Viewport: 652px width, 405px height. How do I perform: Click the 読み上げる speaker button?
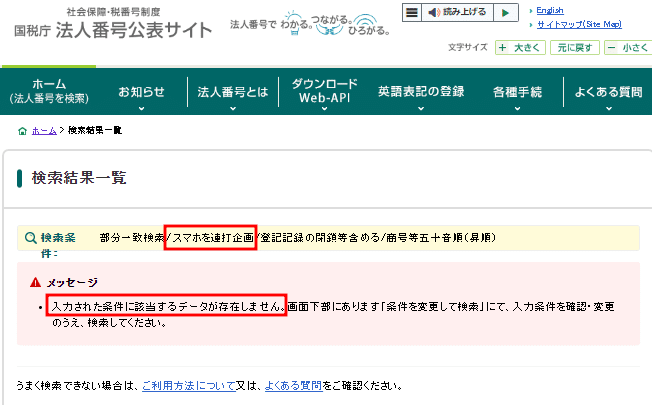coord(457,13)
